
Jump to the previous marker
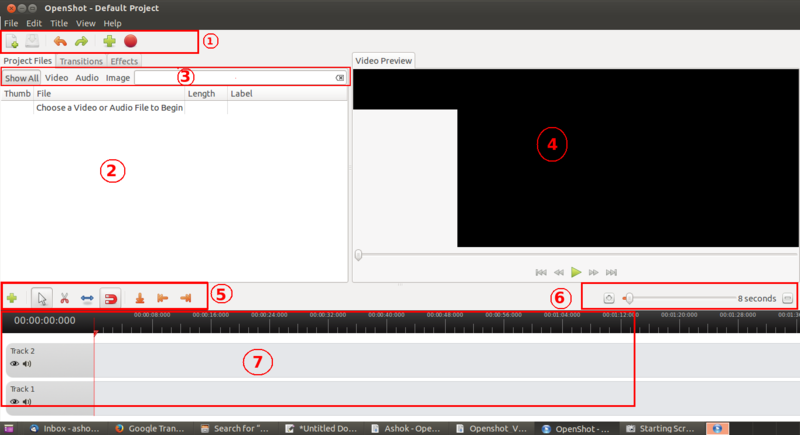(163, 298)
